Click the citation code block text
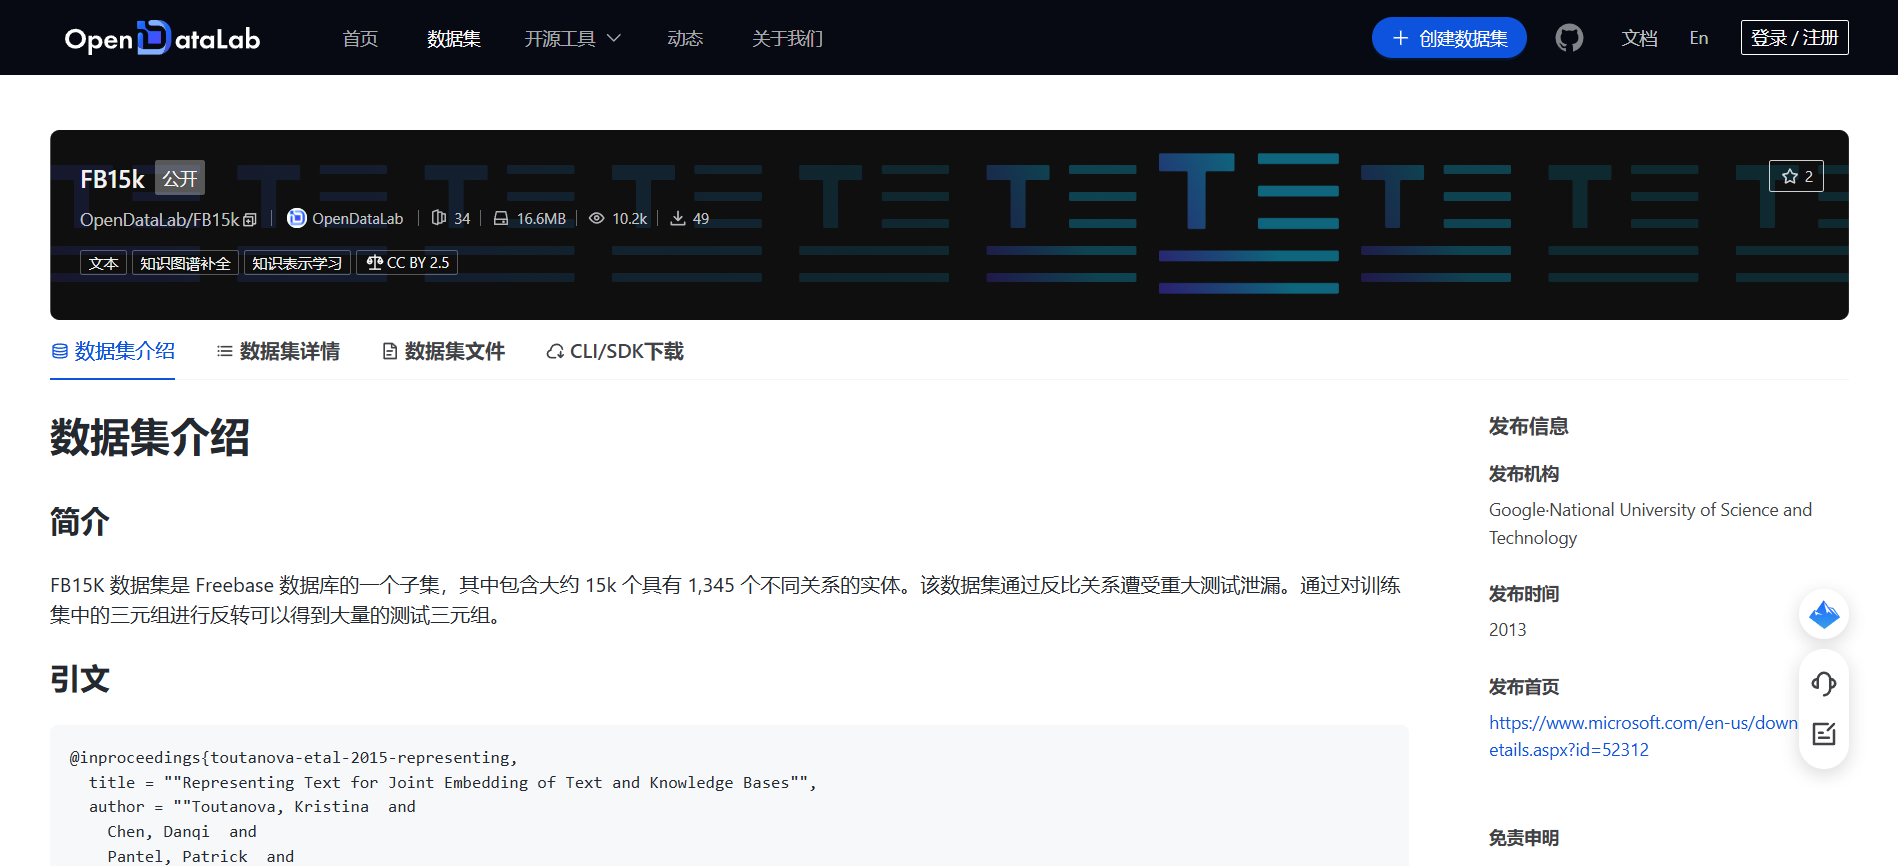 pyautogui.click(x=729, y=796)
